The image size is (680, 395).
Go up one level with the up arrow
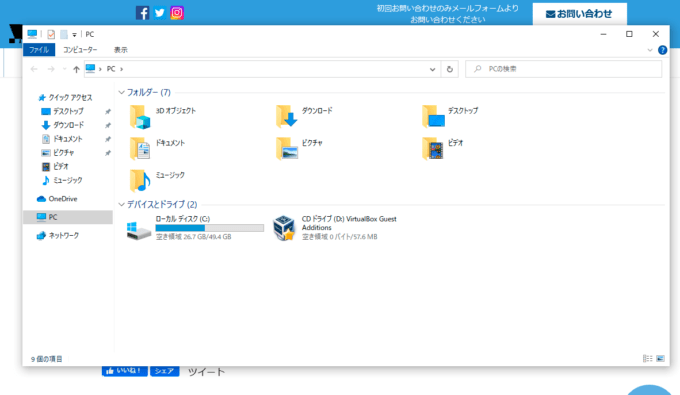coord(76,69)
